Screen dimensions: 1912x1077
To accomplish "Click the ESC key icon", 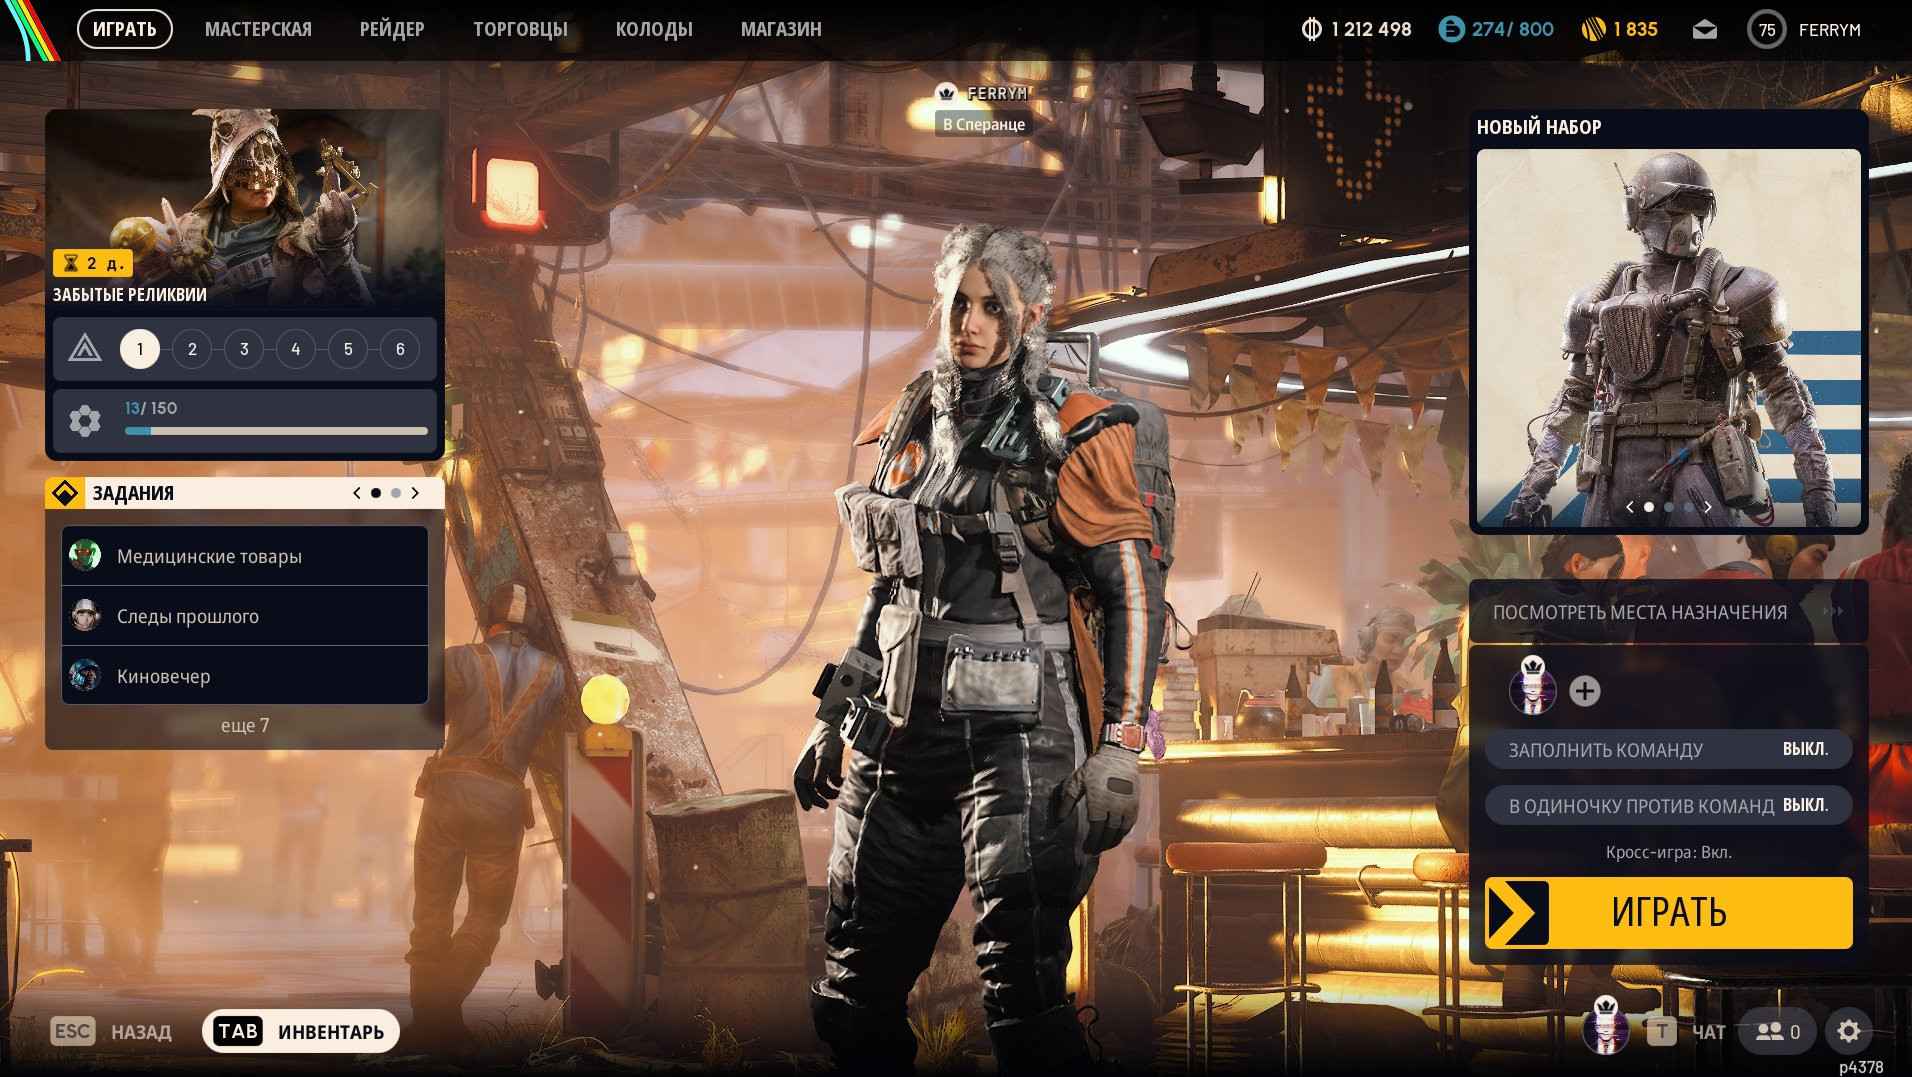I will pos(73,1031).
